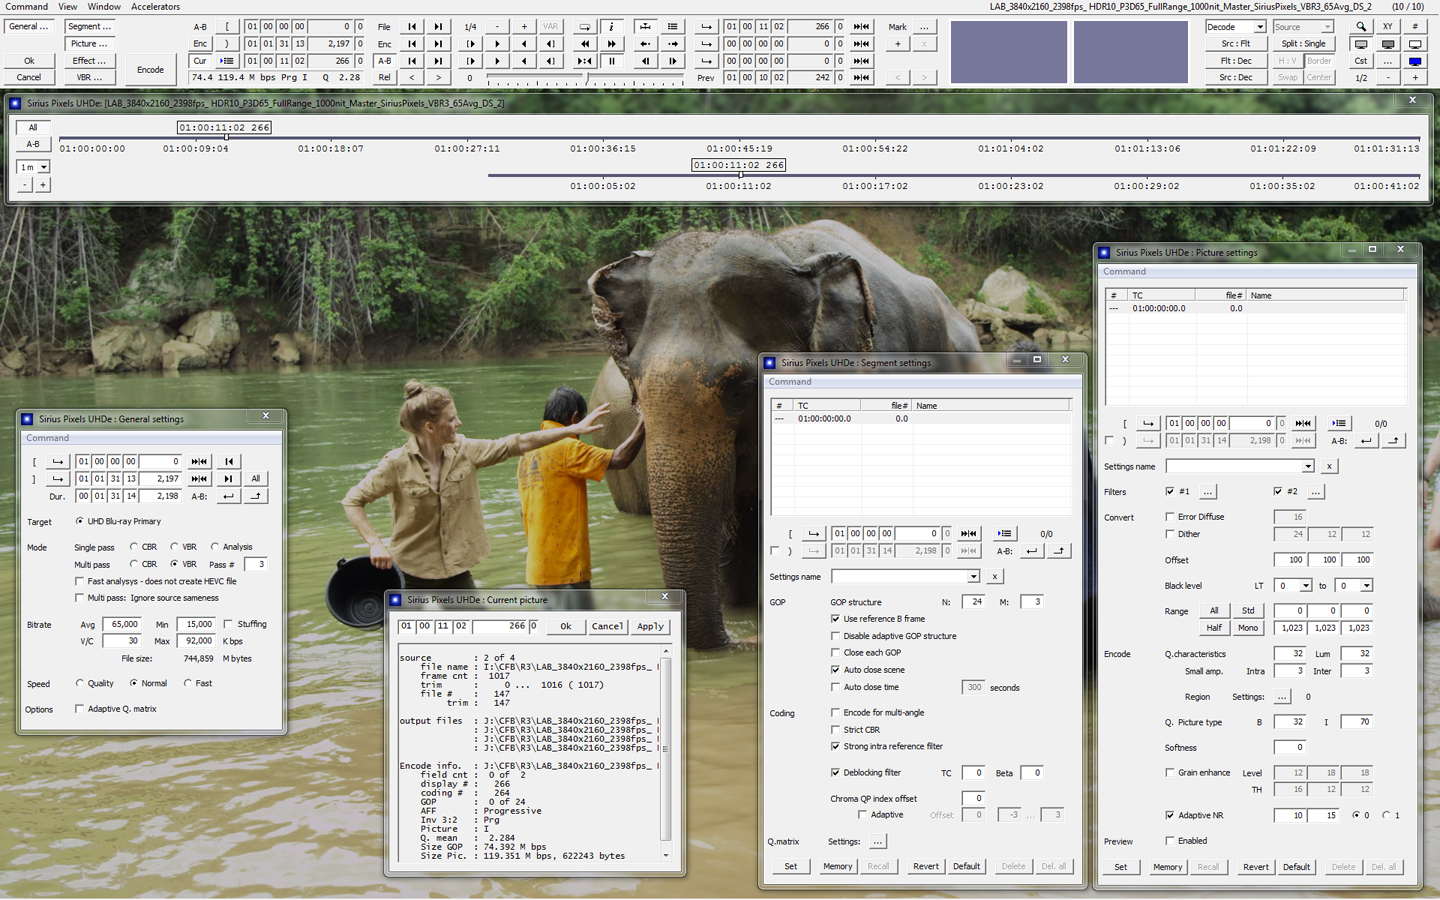Open the Segment settings toolbar button
The image size is (1440, 900).
[x=90, y=27]
